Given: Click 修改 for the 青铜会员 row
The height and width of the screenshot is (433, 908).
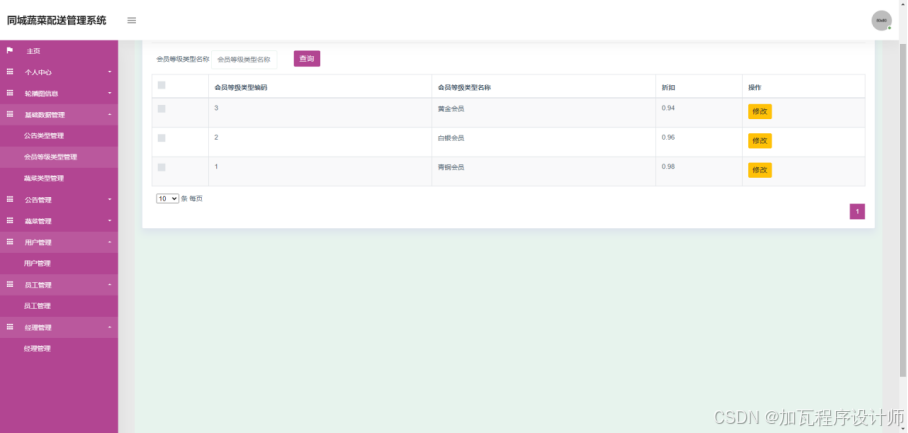Looking at the screenshot, I should tap(760, 170).
